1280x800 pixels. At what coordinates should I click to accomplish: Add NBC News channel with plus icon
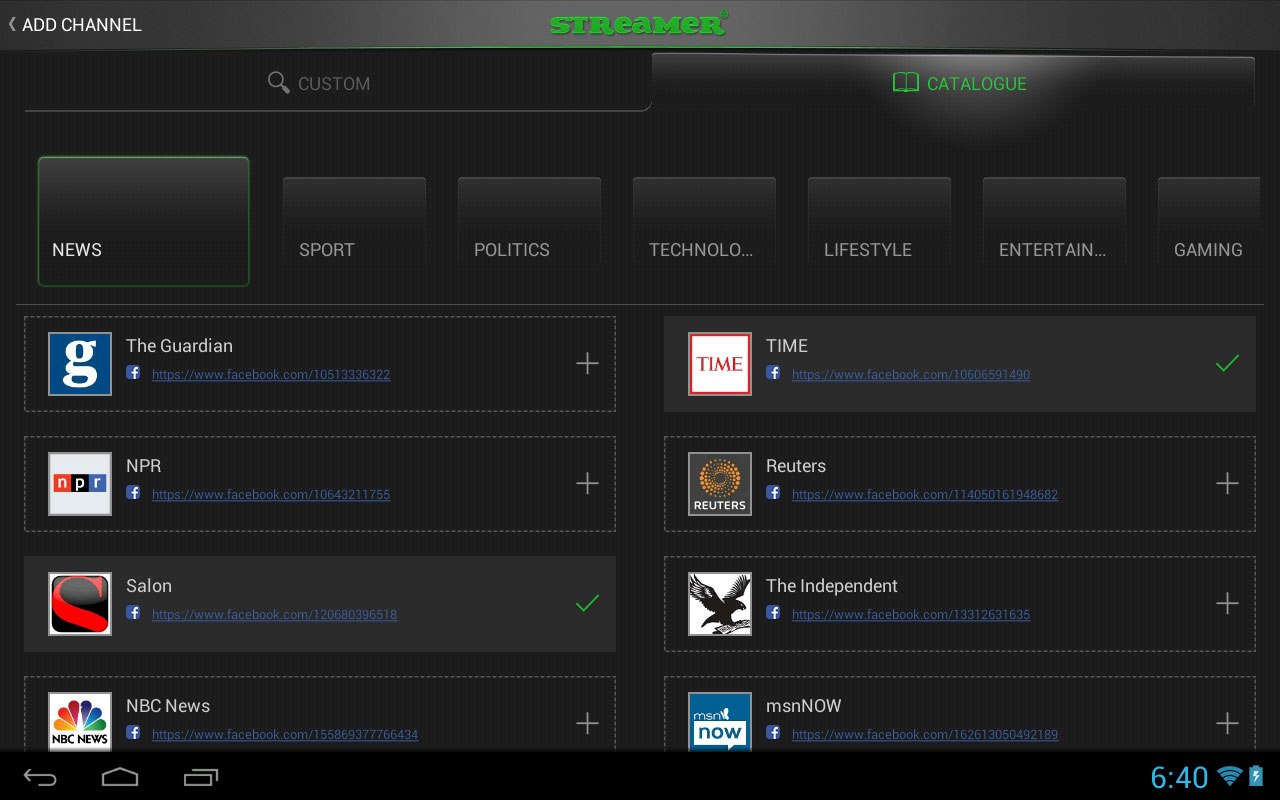[587, 724]
